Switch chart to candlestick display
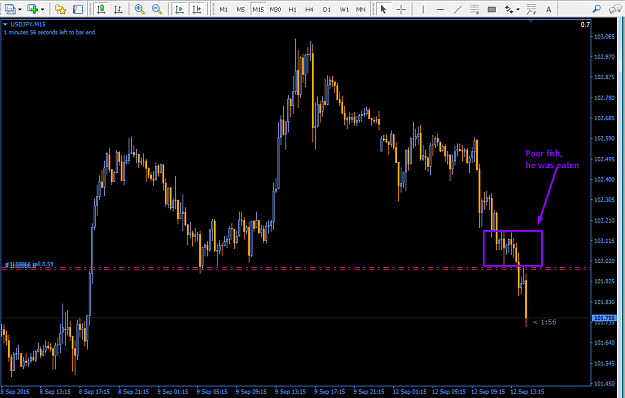Viewport: 625px width, 398px height. (x=101, y=9)
